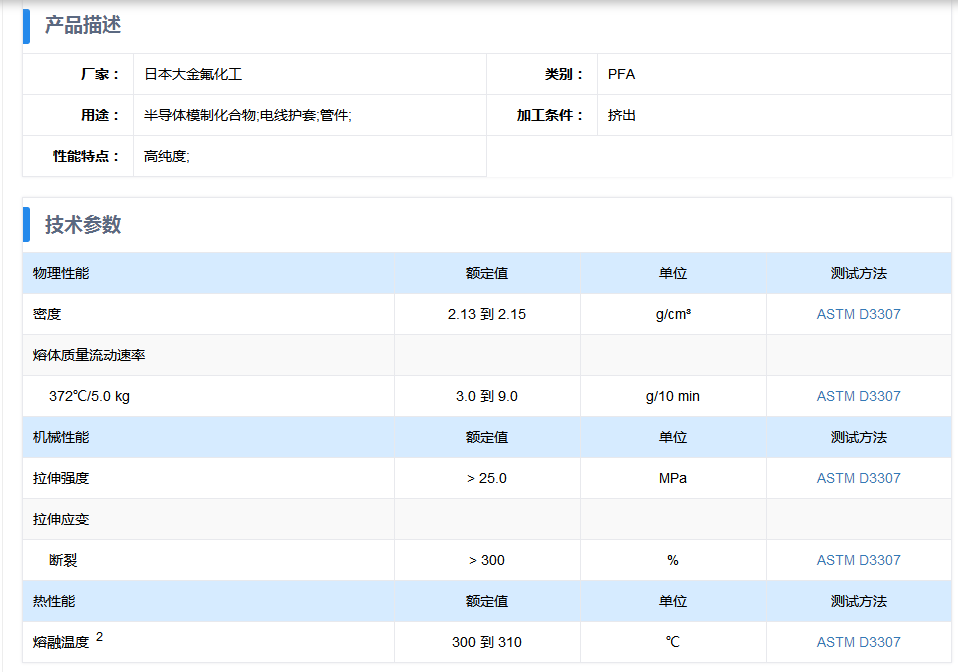Screen dimensions: 958x672
Task: Click the 熔体质量流动速率 row label
Action: [89, 355]
